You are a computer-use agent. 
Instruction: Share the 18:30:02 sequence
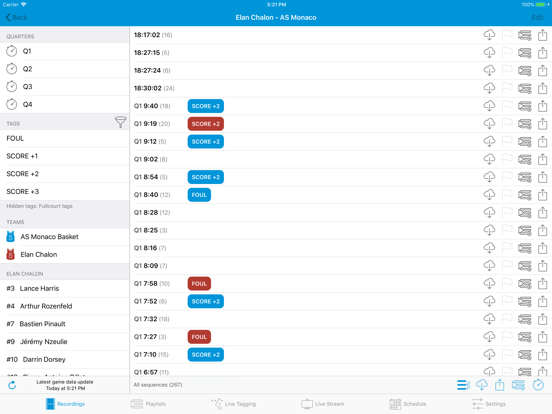(x=542, y=88)
